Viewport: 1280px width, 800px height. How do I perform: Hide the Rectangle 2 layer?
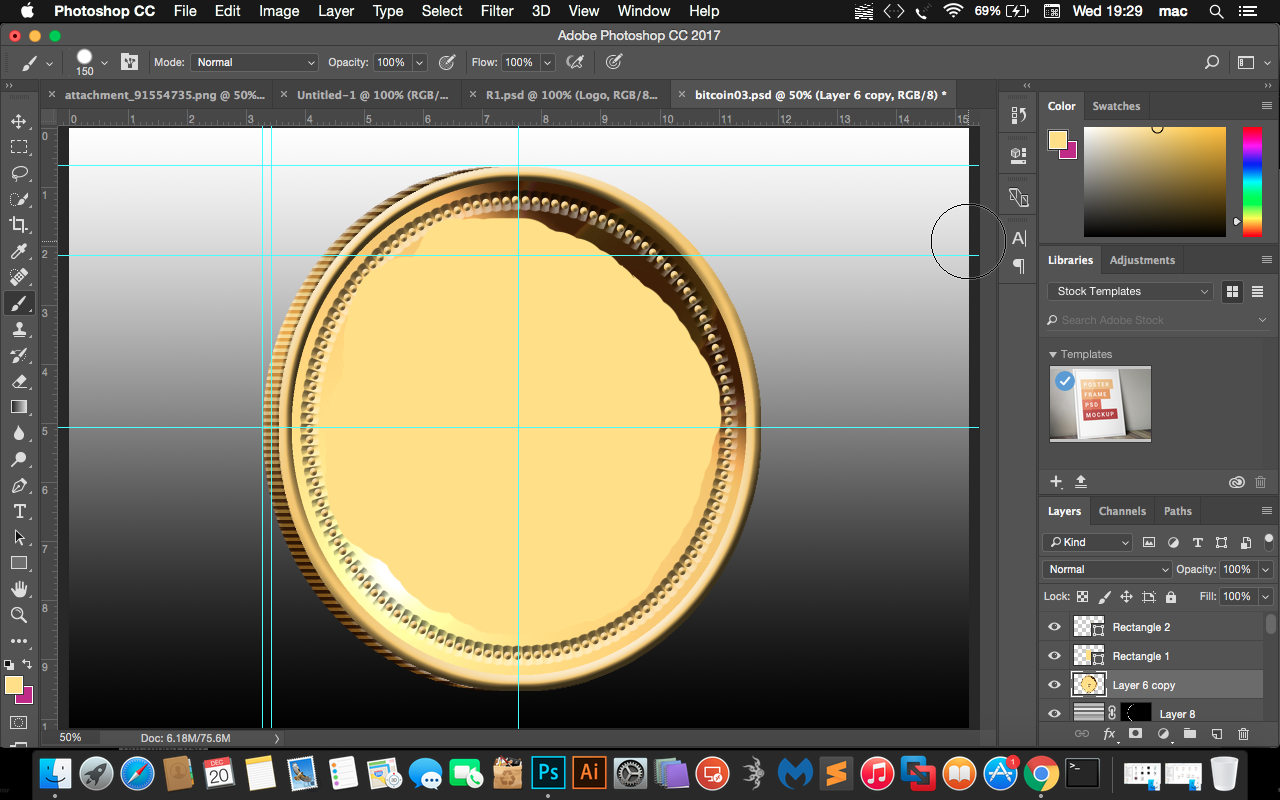click(1054, 627)
